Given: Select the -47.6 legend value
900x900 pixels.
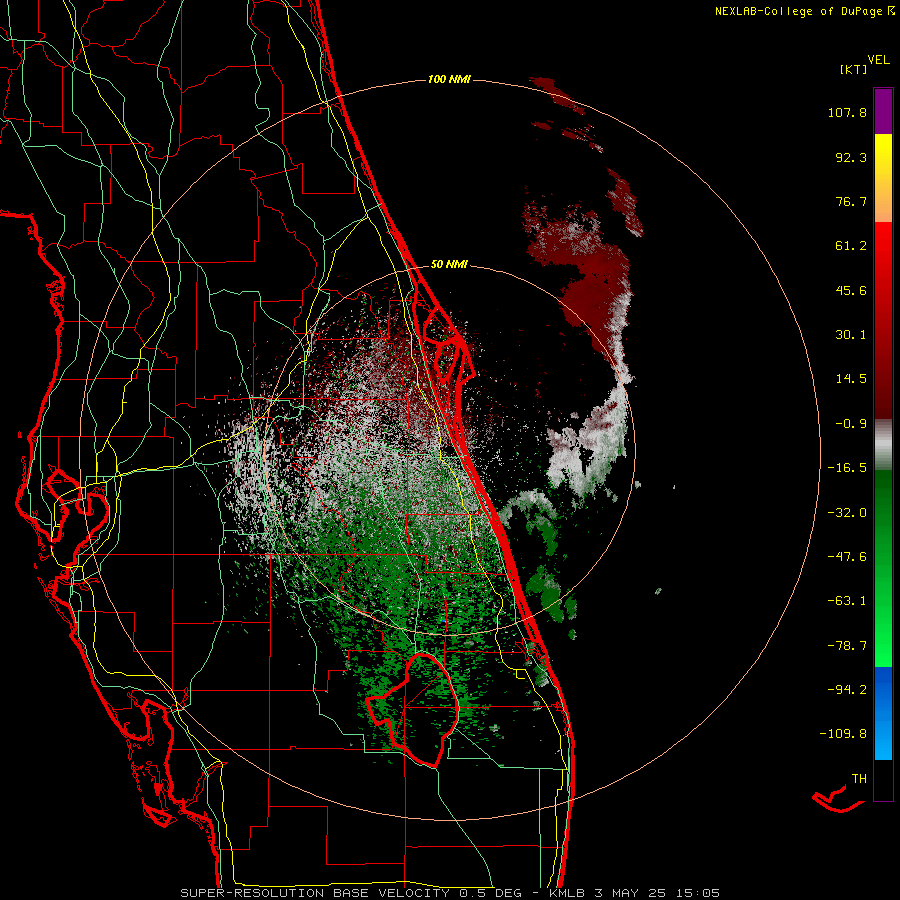Looking at the screenshot, I should pyautogui.click(x=847, y=557).
